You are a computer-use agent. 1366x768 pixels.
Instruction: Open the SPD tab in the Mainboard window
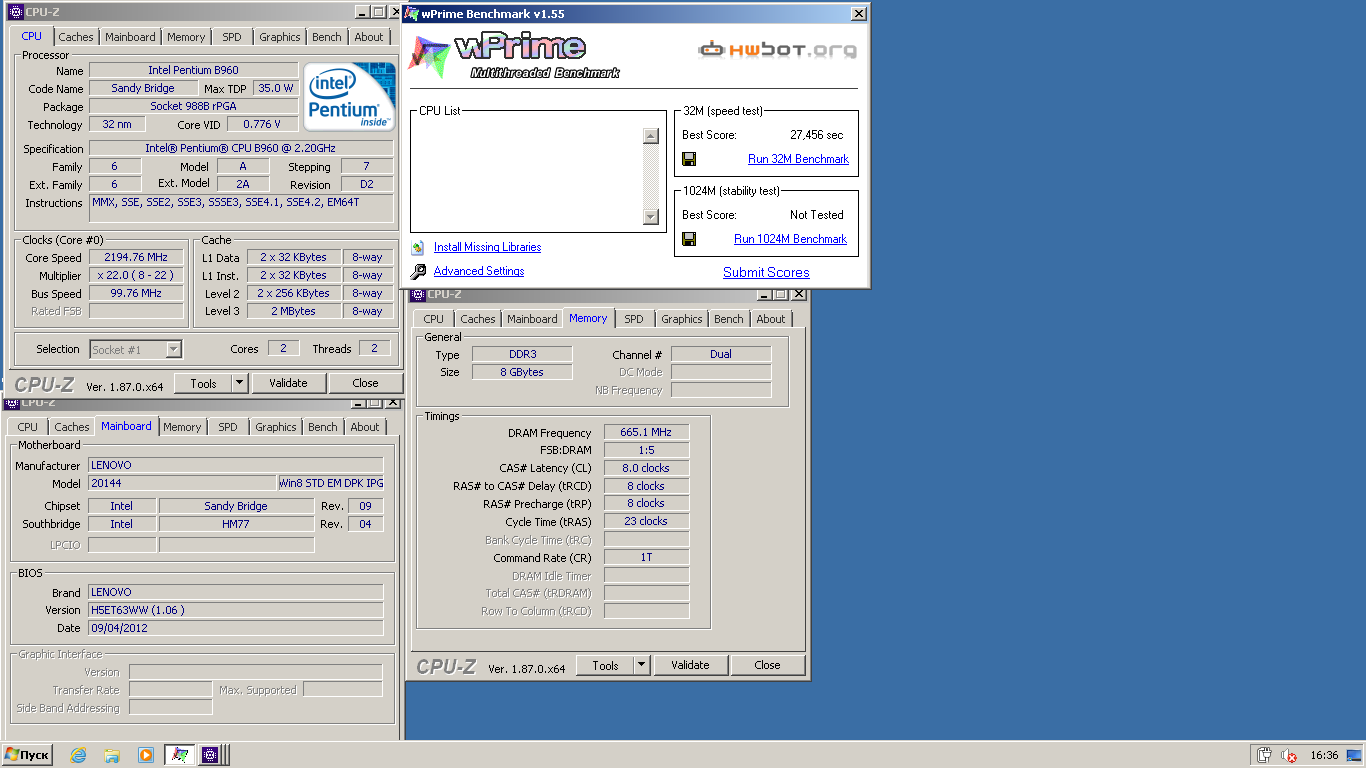(228, 427)
